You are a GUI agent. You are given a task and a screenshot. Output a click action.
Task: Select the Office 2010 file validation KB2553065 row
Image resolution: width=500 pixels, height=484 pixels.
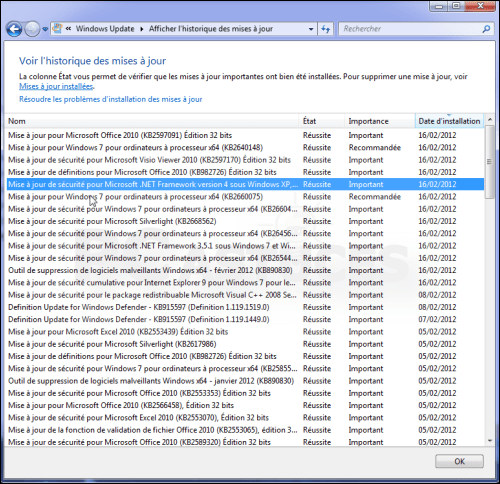(x=245, y=430)
